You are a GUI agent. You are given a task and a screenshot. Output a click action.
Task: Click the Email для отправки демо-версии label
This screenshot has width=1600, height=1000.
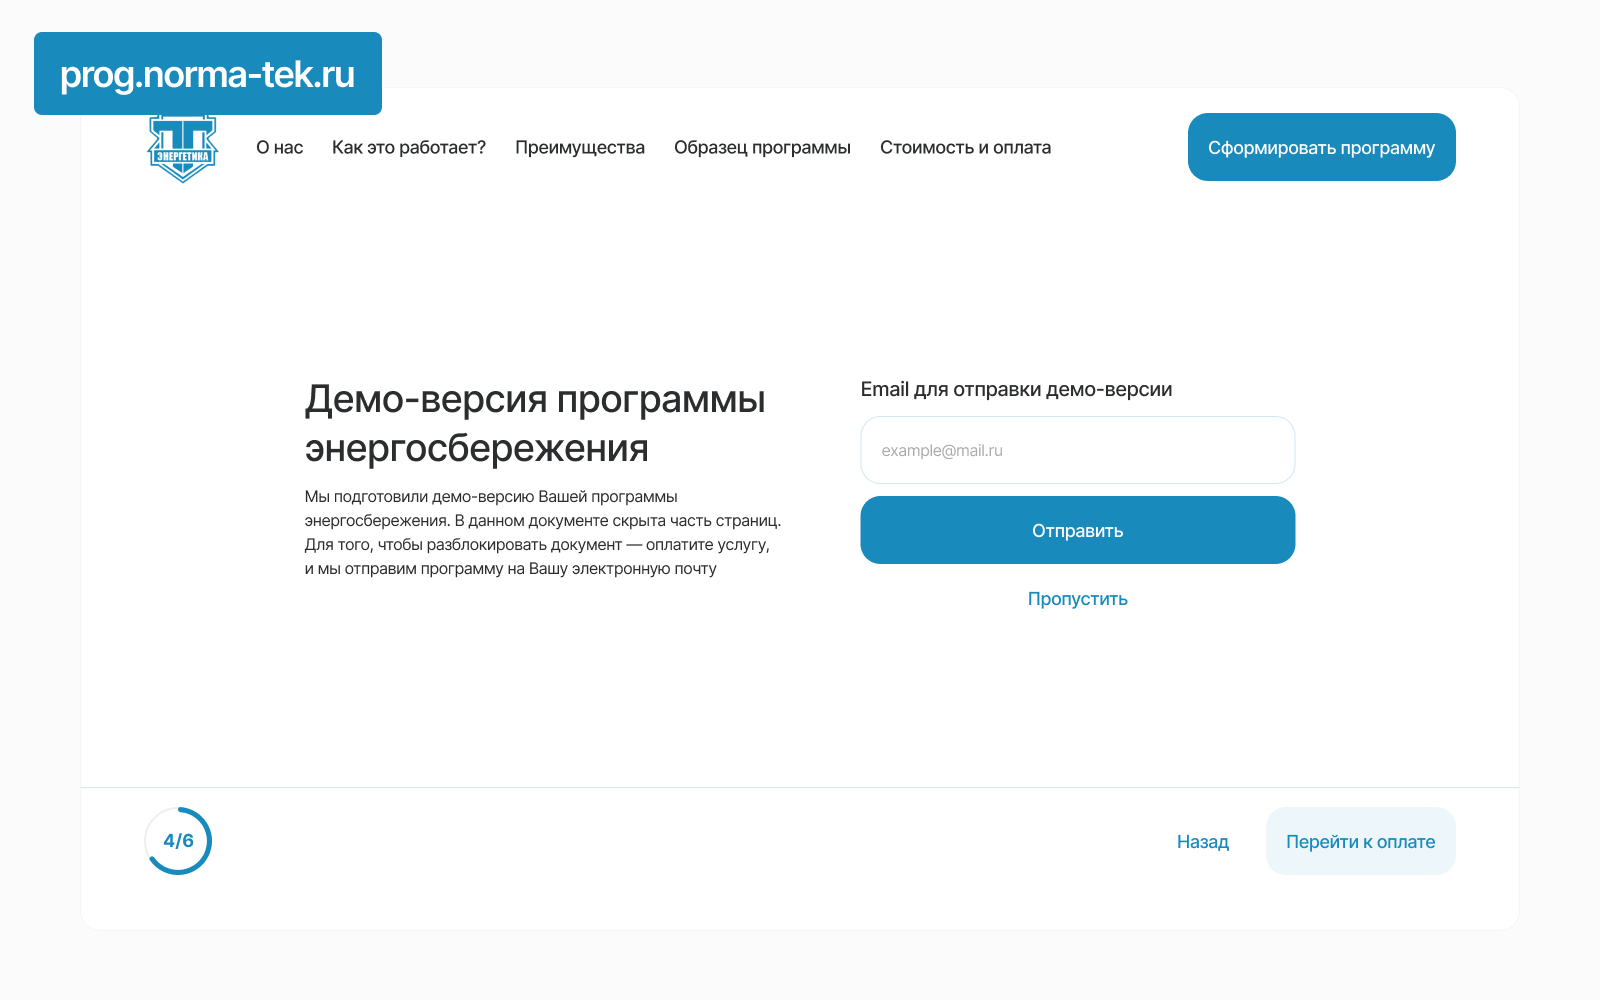(x=1016, y=390)
